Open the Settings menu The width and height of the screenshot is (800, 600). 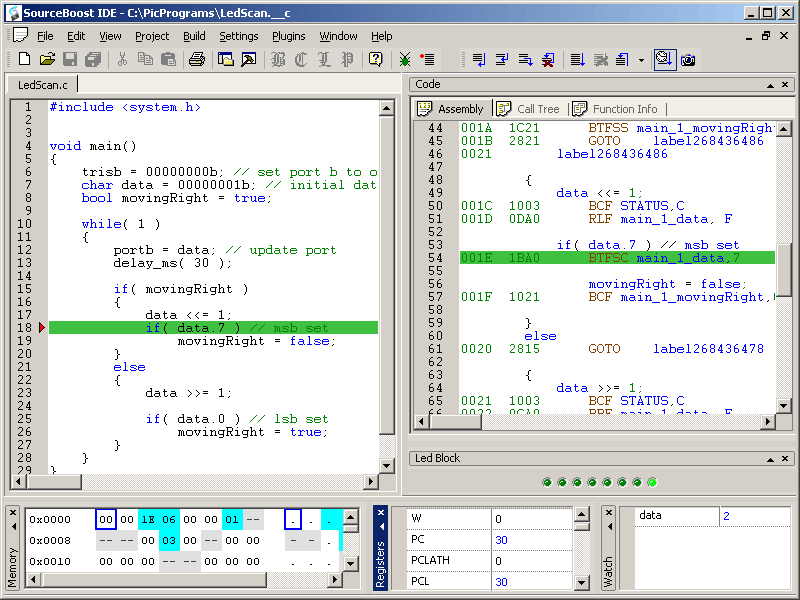coord(239,36)
